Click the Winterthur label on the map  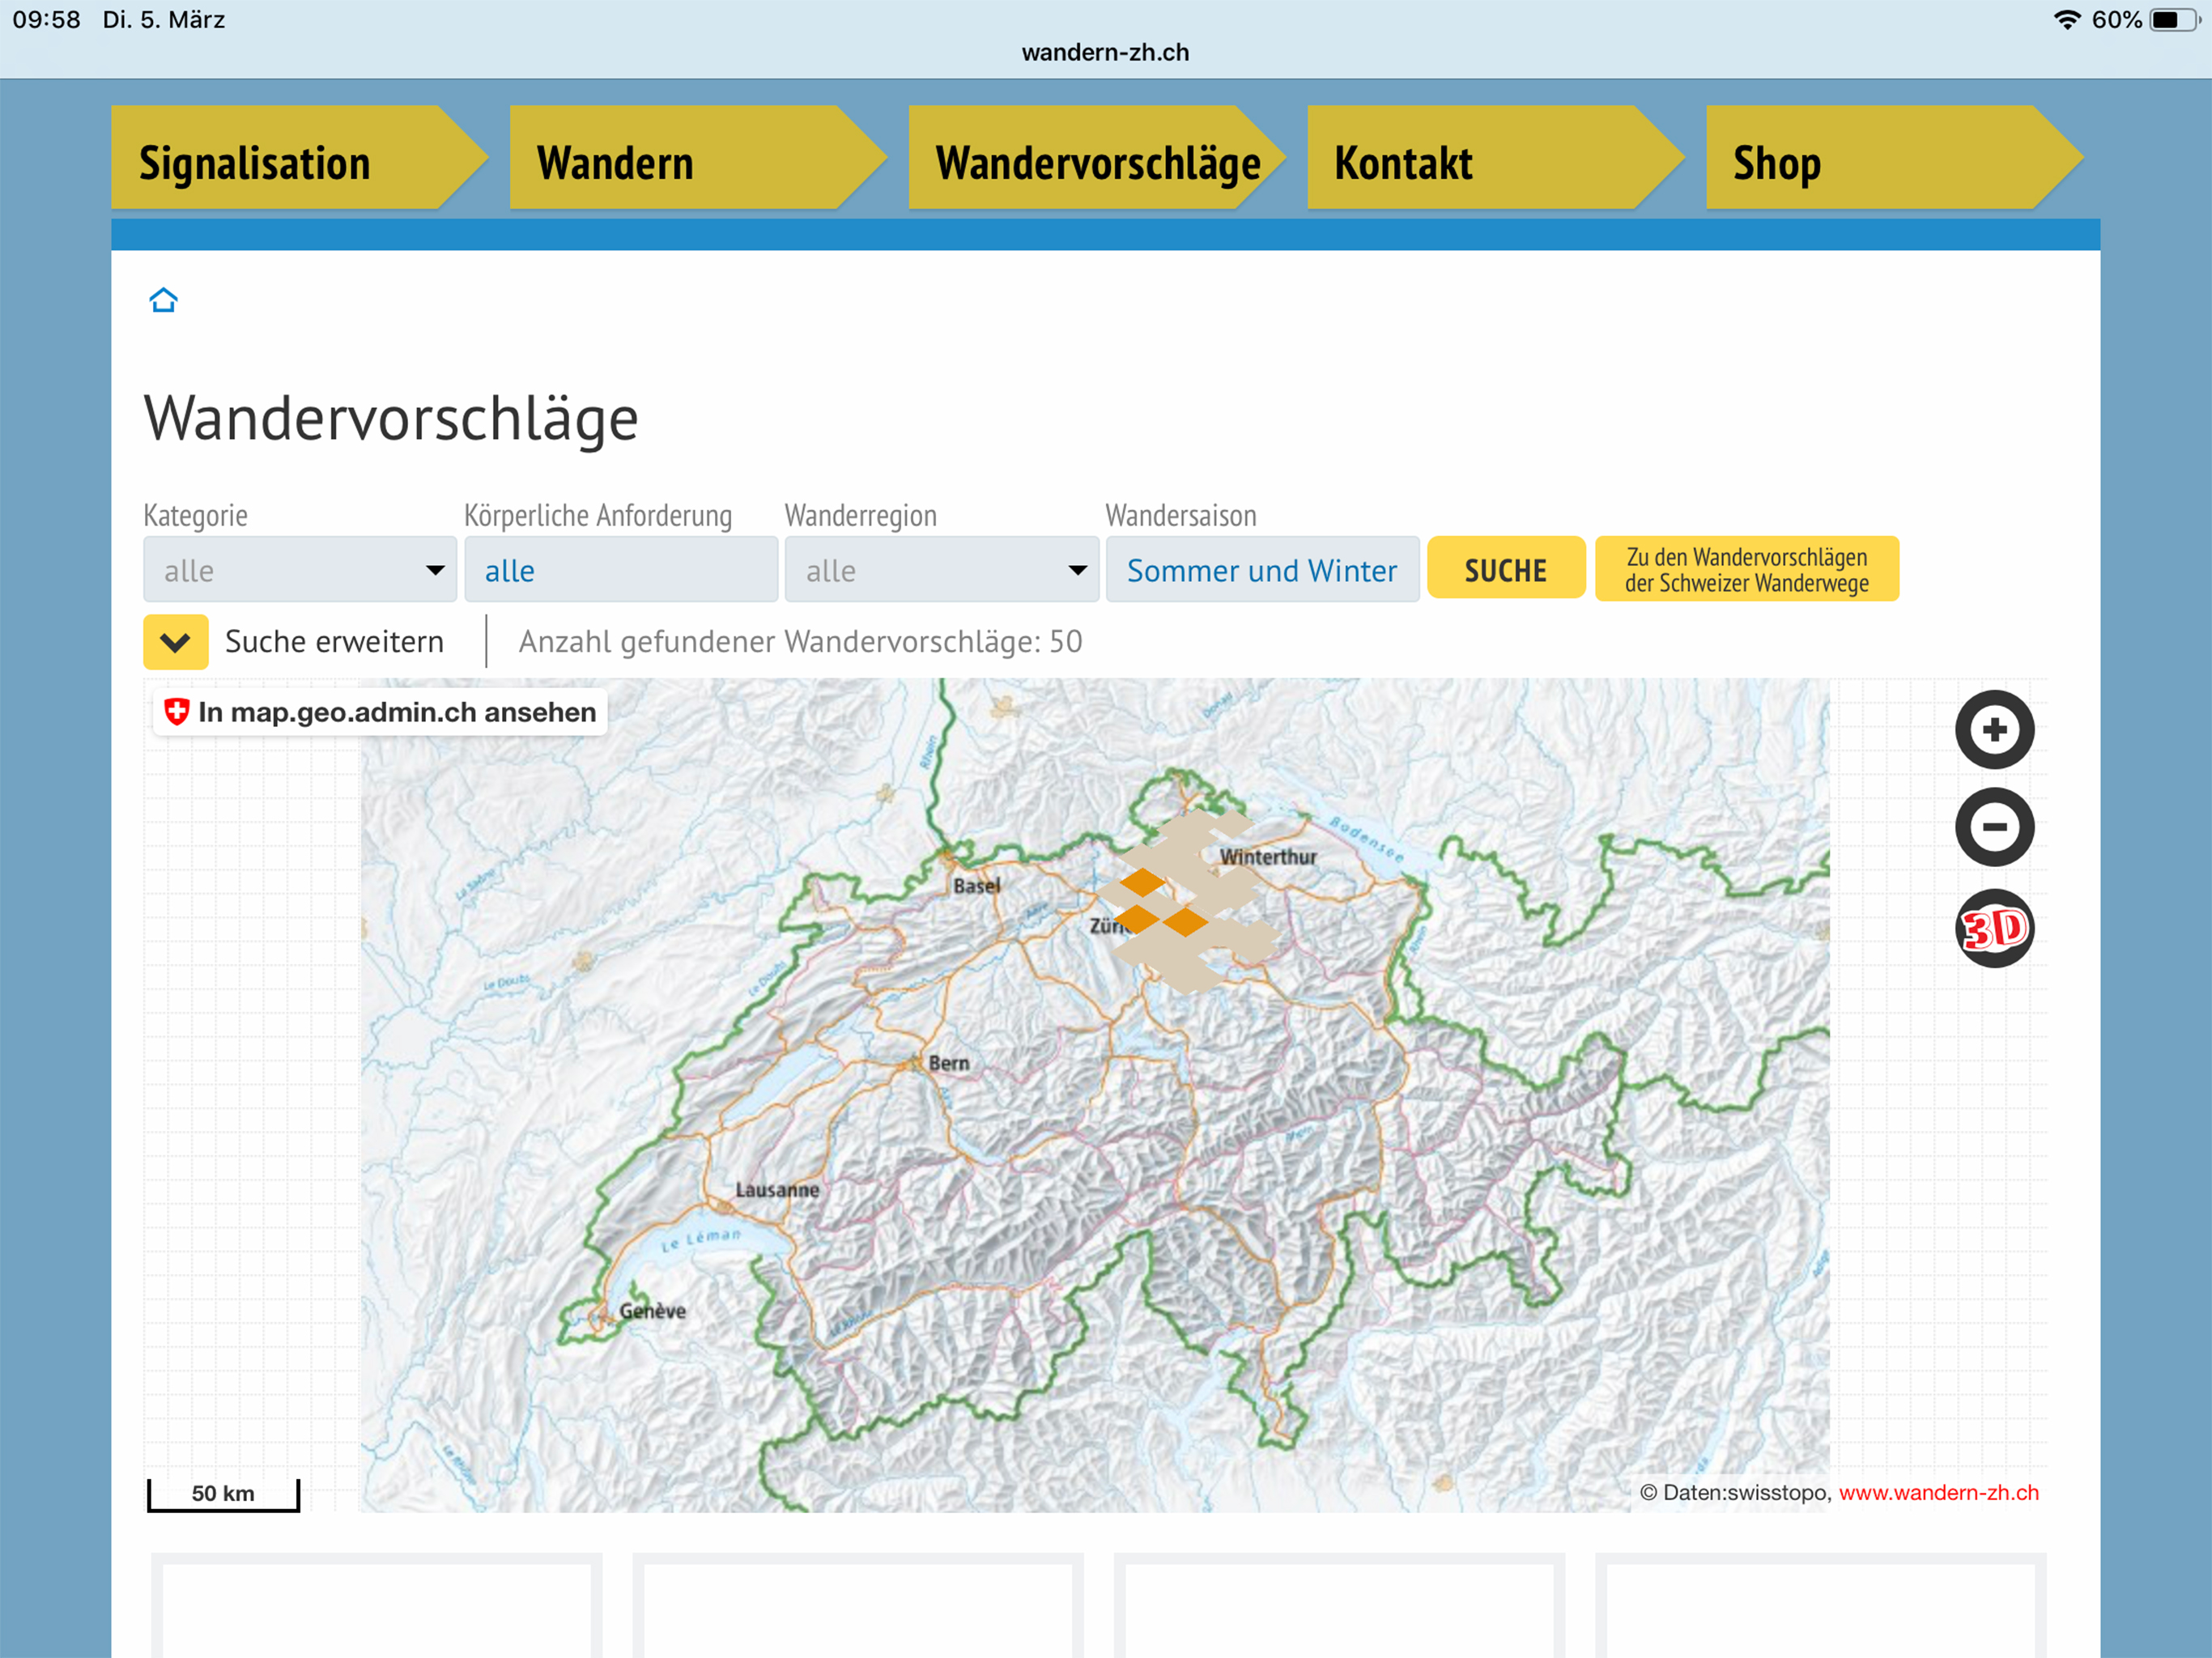pyautogui.click(x=1267, y=857)
